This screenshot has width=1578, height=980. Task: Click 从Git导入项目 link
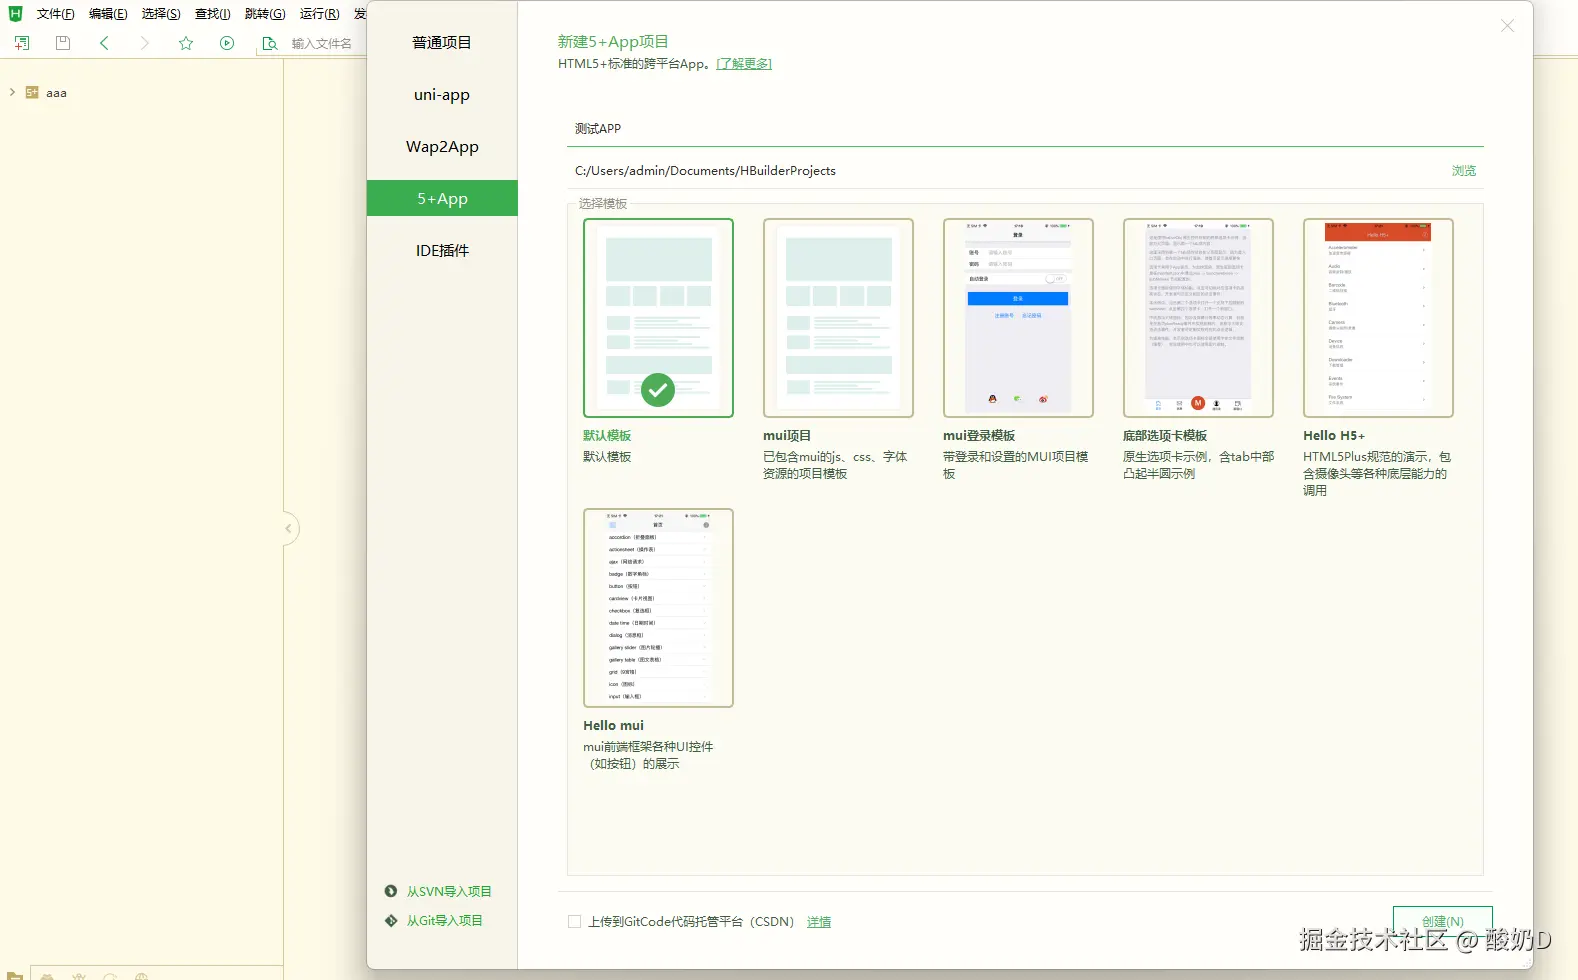[x=444, y=920]
